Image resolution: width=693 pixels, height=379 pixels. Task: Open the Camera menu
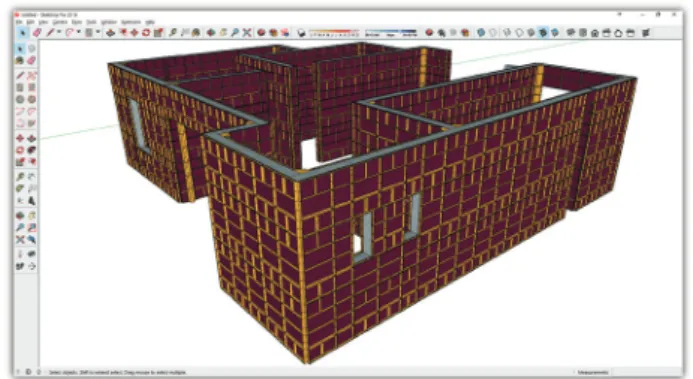60,22
